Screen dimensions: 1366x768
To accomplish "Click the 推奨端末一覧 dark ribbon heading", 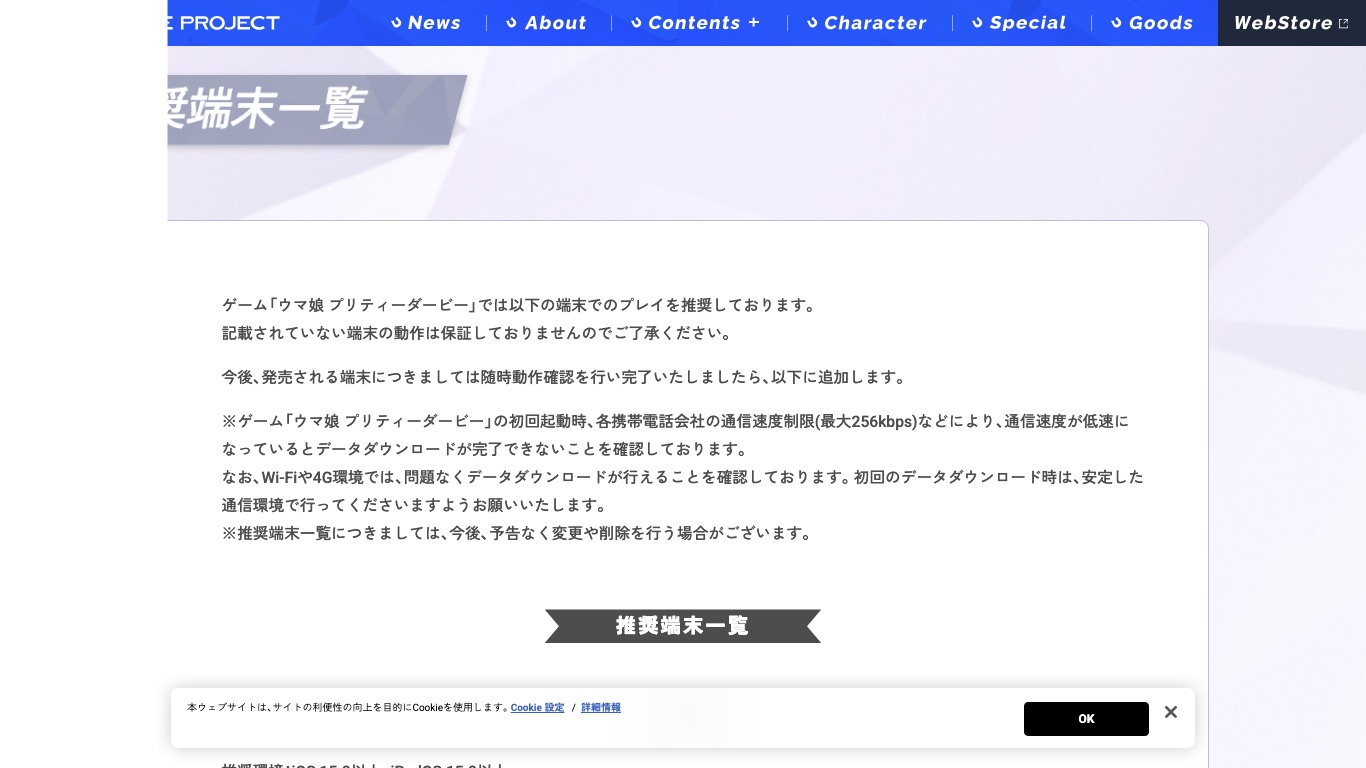I will click(x=683, y=626).
